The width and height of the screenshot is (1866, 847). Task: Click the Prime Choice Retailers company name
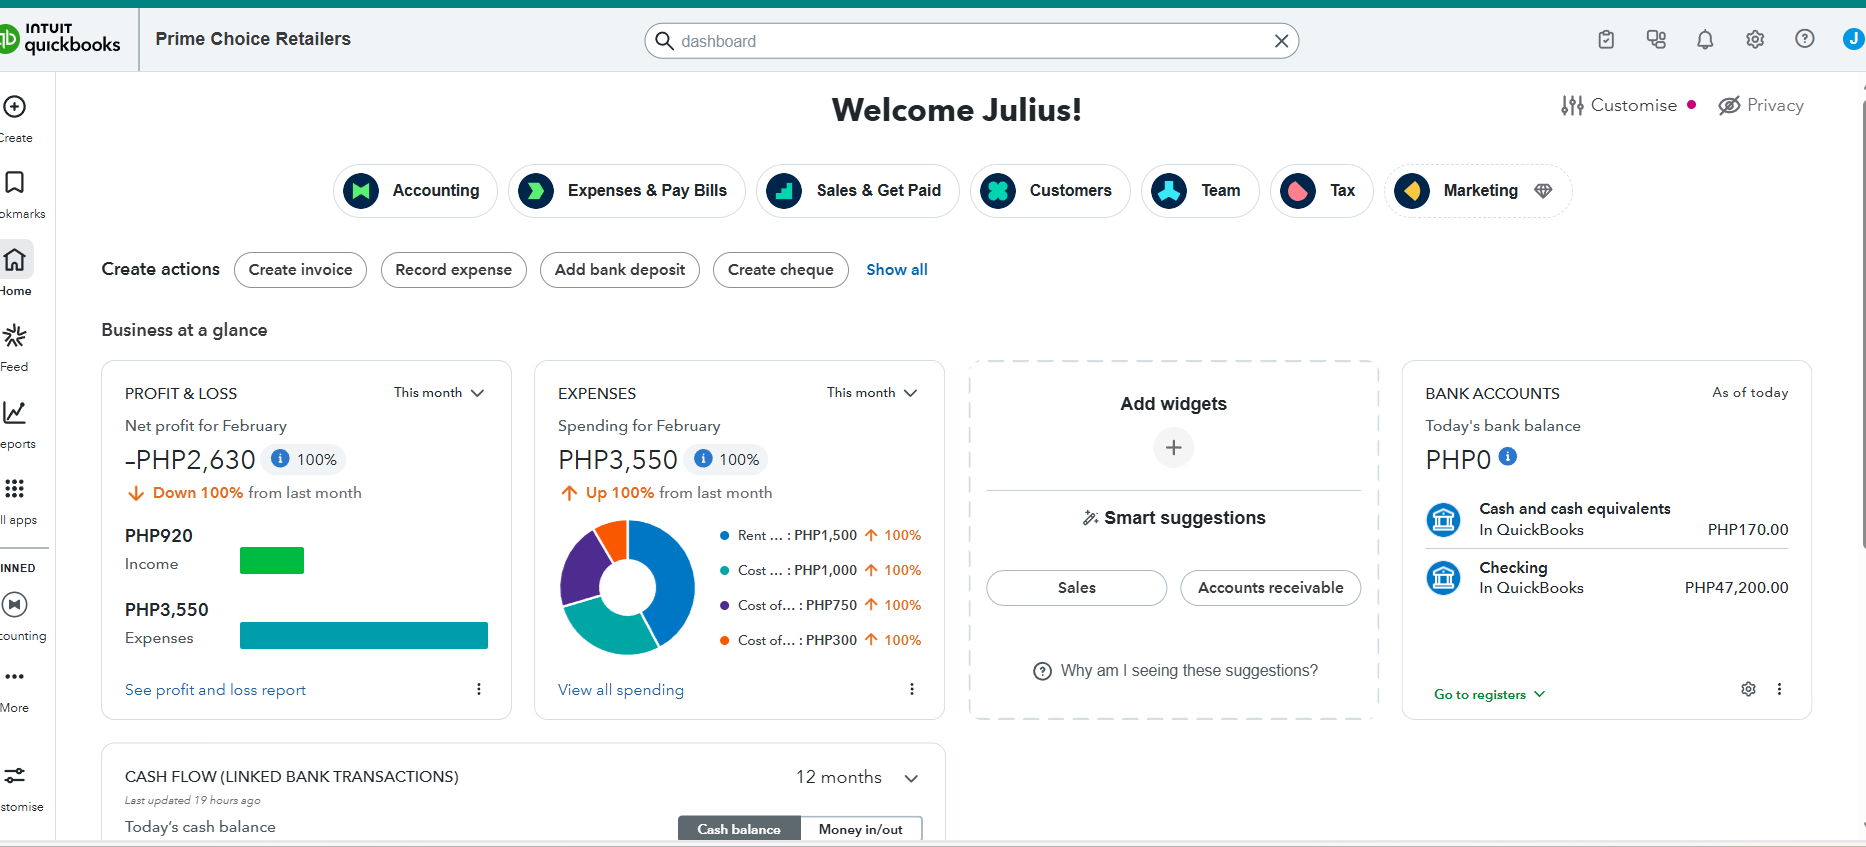(253, 39)
